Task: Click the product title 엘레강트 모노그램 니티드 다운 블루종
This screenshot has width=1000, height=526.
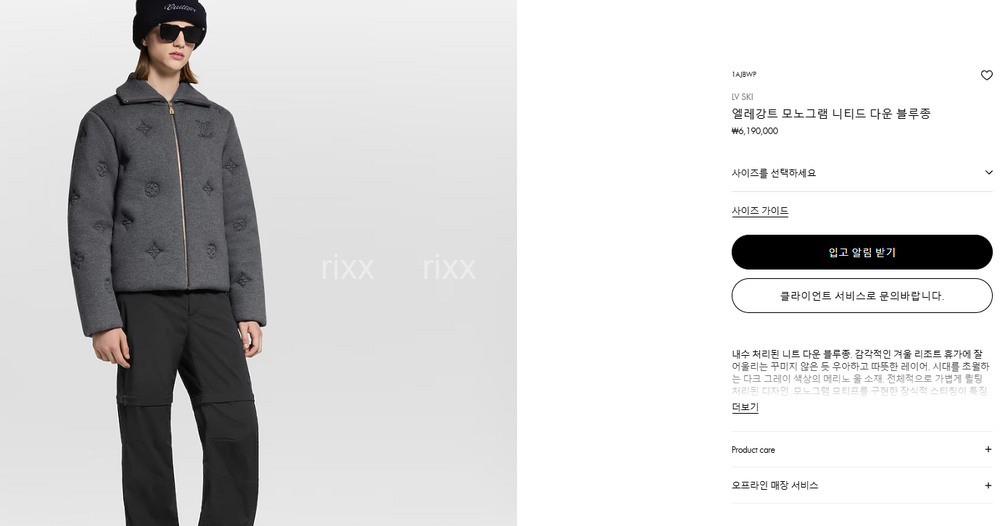Action: 831,113
